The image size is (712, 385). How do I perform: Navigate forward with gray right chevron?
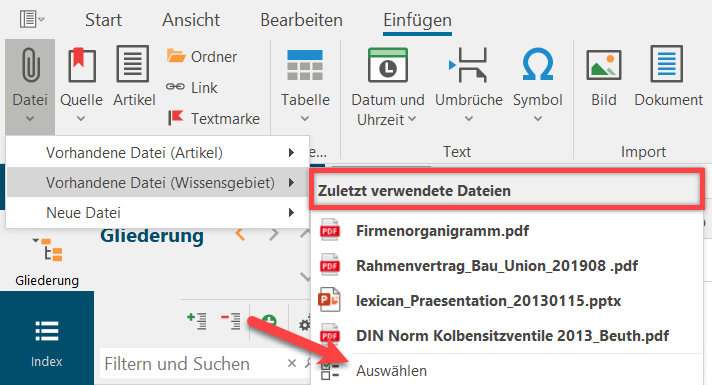(x=274, y=235)
